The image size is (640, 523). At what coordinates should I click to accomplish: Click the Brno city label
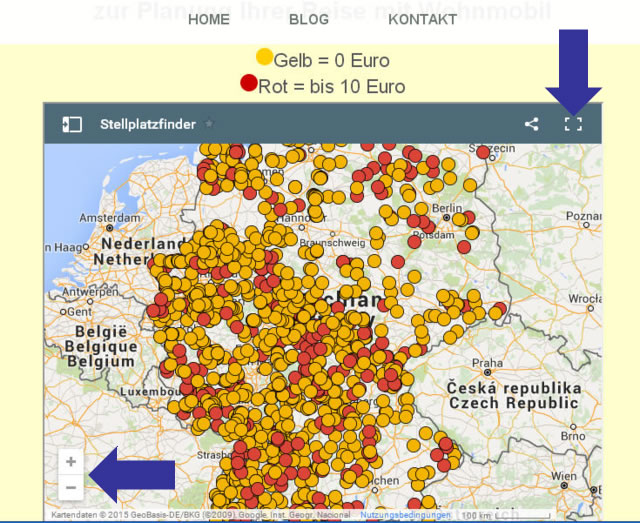[x=573, y=436]
